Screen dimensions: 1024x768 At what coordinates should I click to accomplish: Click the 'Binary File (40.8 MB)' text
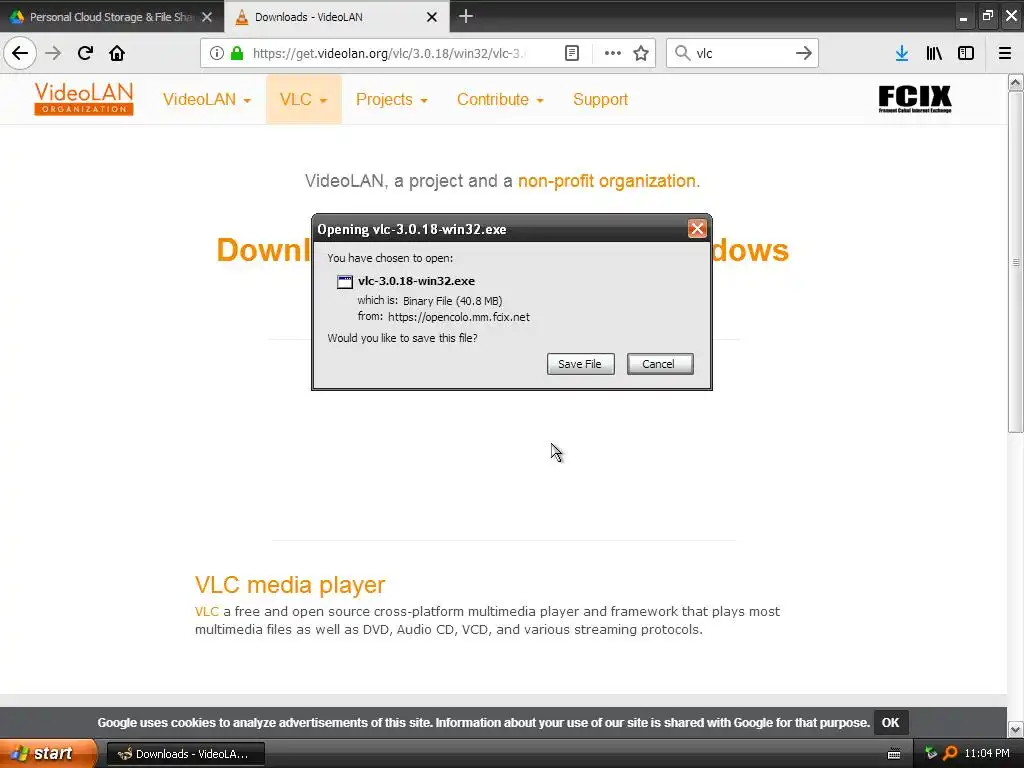pos(453,301)
